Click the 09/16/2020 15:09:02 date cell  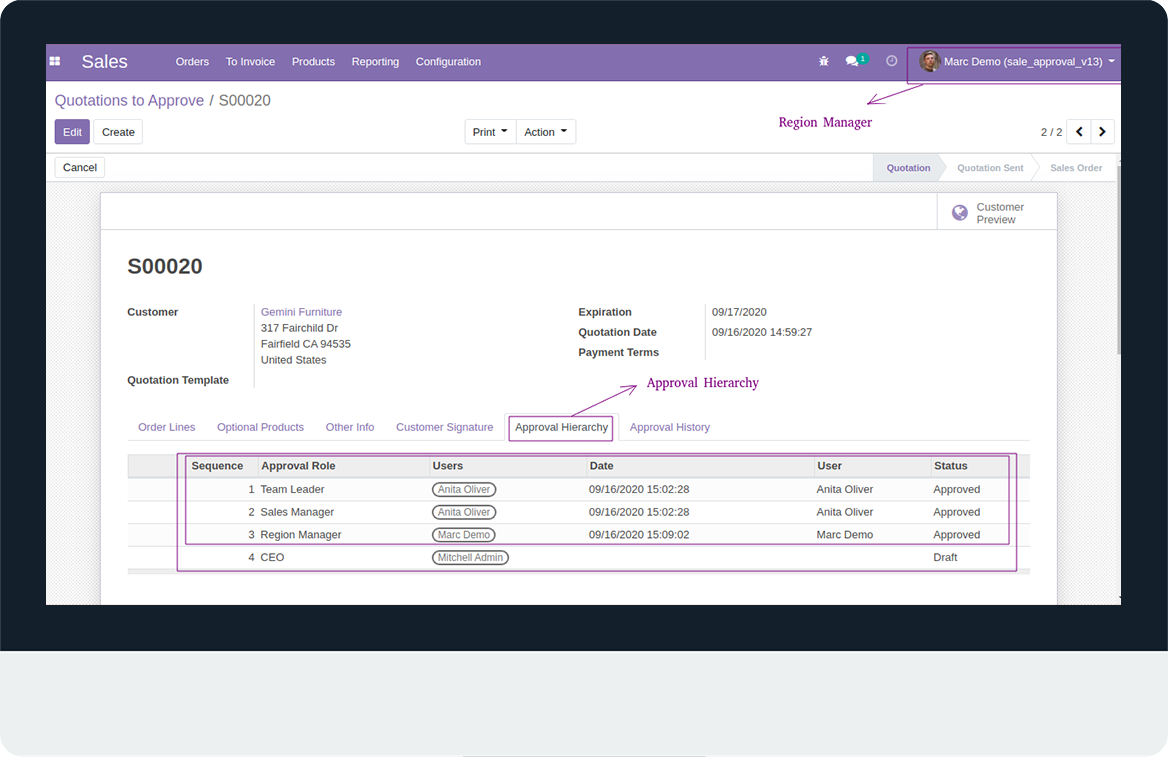click(x=639, y=535)
